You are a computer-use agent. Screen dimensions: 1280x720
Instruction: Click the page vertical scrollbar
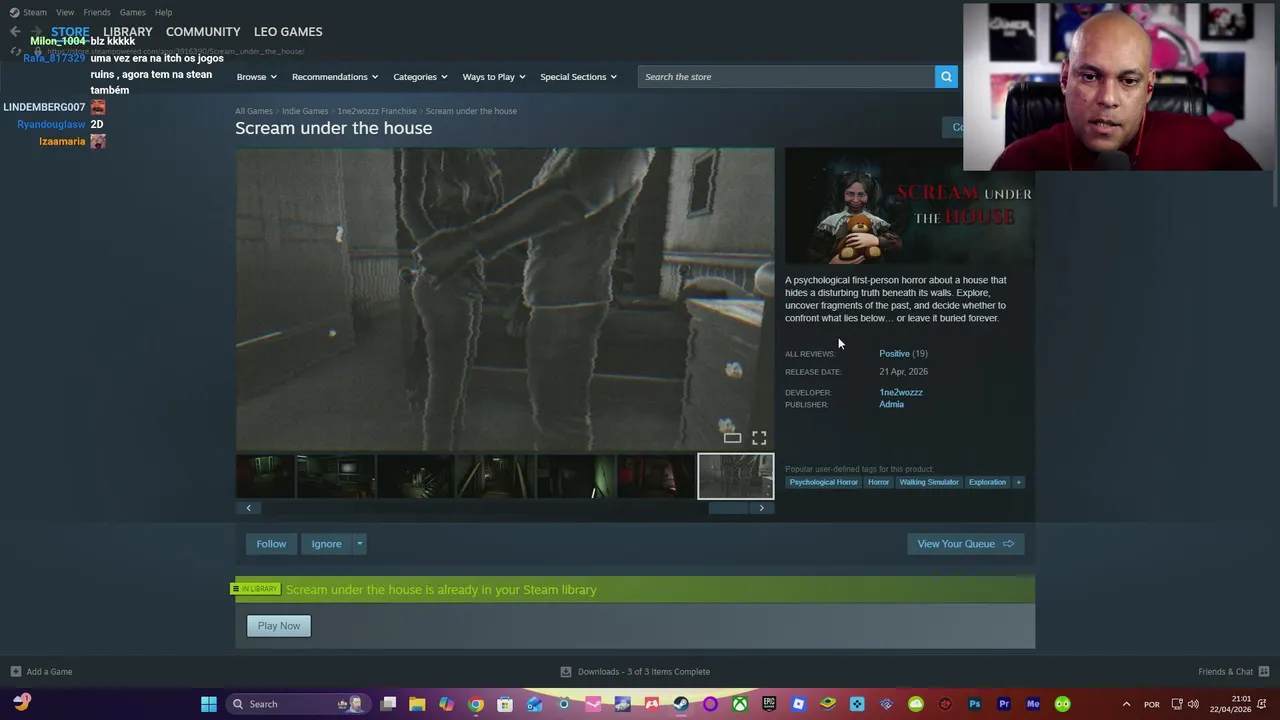tap(1275, 190)
